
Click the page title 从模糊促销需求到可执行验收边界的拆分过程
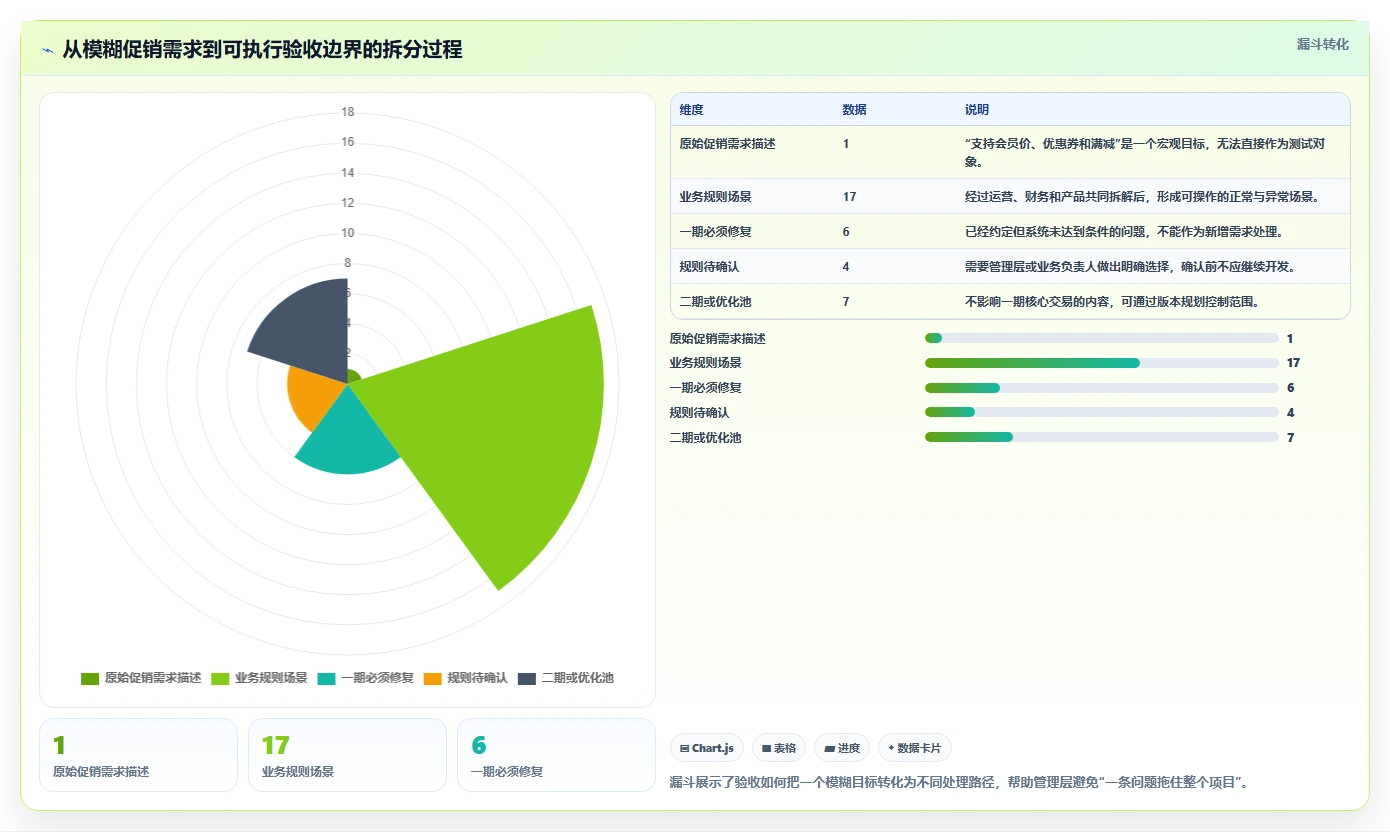[262, 50]
